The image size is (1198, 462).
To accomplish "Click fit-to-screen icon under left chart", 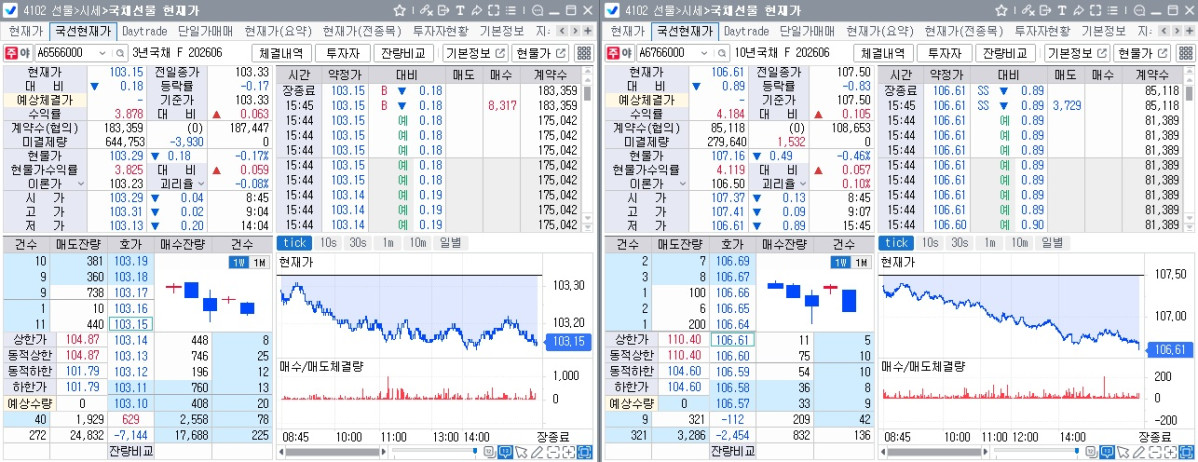I will [584, 452].
